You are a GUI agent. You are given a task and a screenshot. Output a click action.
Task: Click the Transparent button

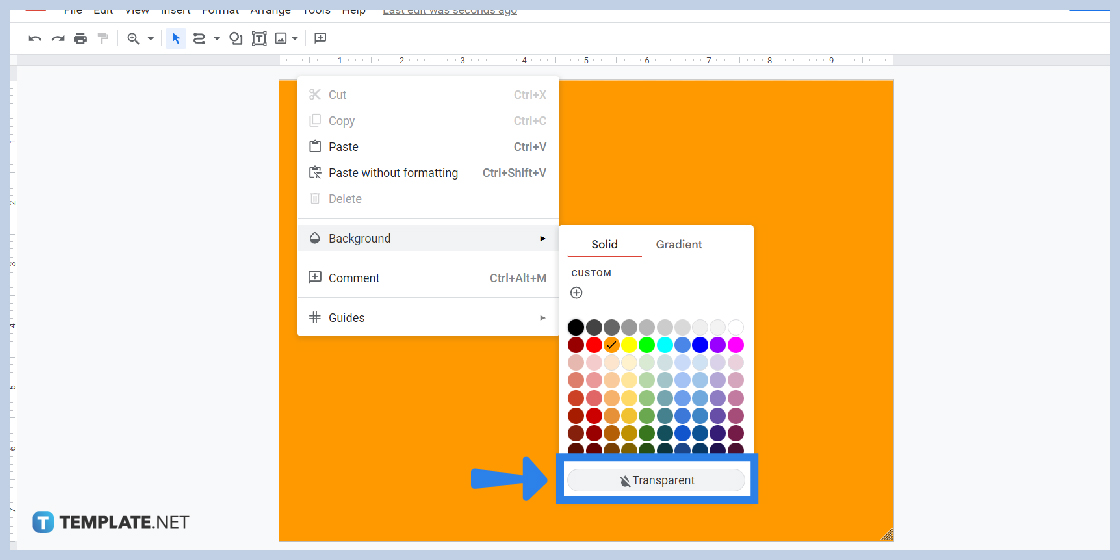[x=656, y=481]
